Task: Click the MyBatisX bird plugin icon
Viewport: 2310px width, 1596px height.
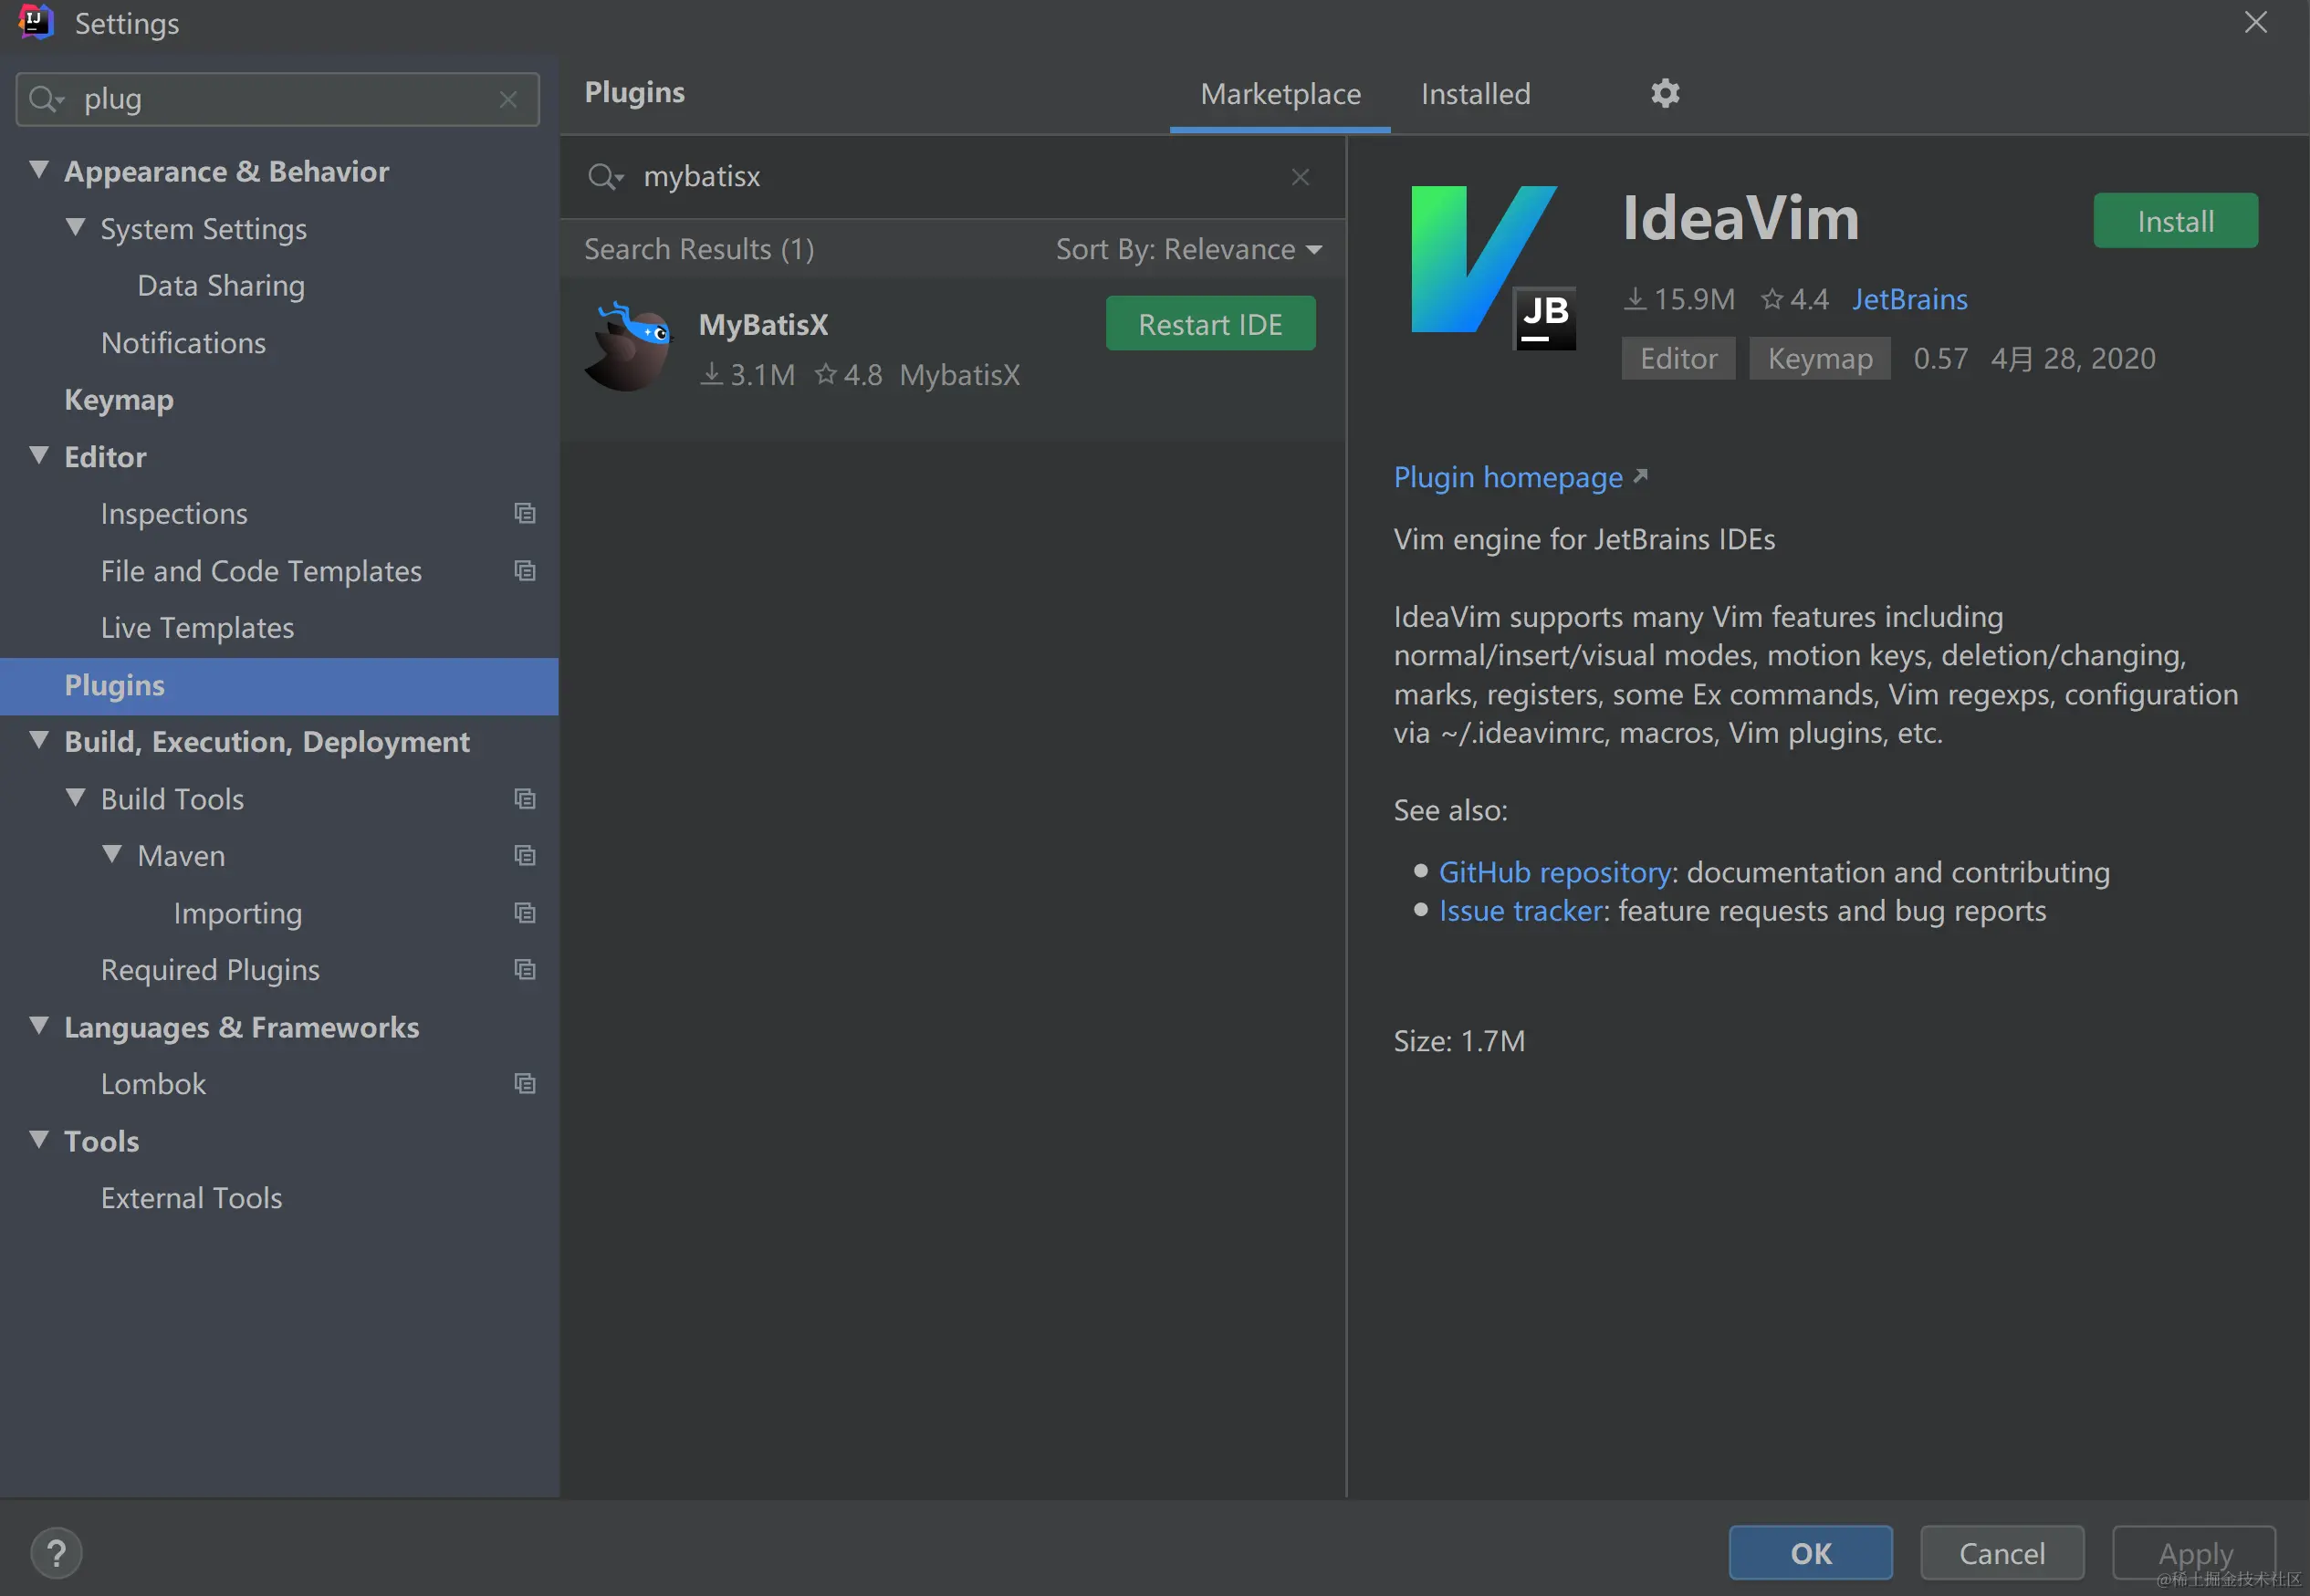Action: coord(630,347)
